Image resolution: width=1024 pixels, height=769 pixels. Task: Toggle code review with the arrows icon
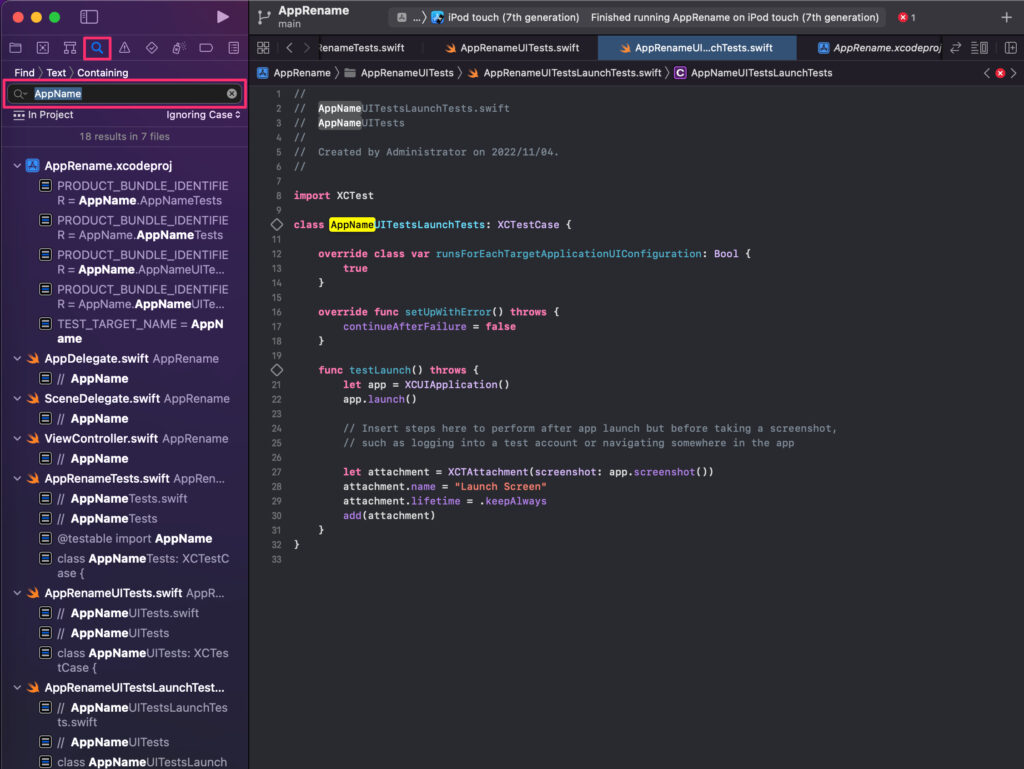tap(955, 48)
